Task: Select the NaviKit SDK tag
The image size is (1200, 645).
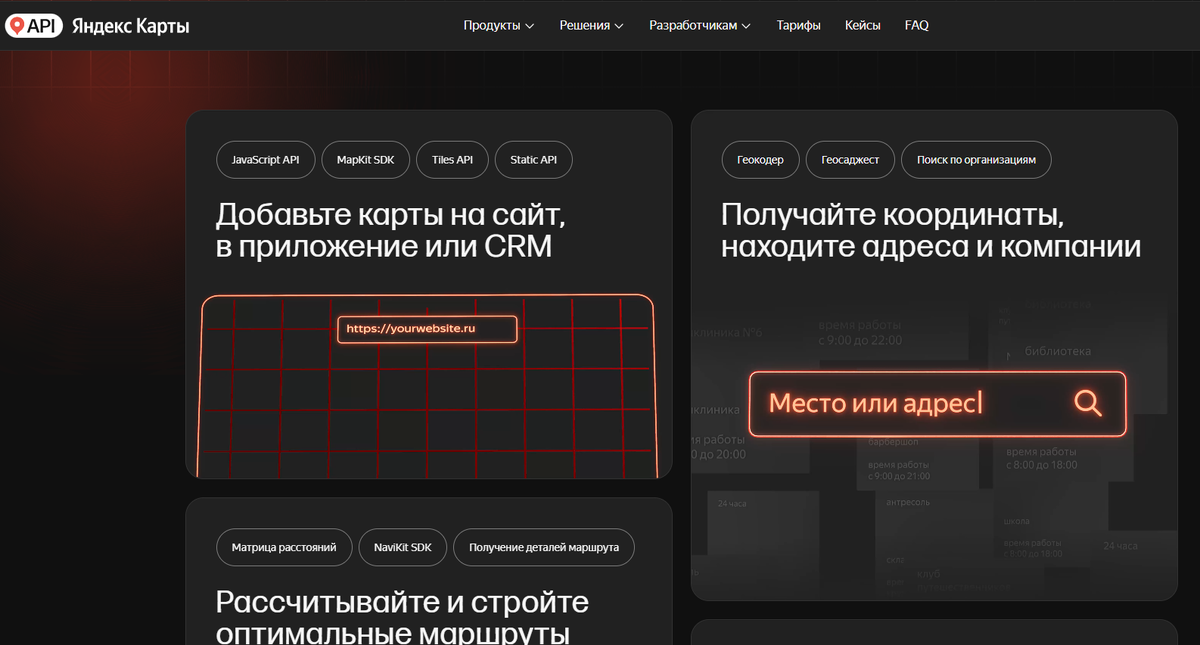Action: 403,548
